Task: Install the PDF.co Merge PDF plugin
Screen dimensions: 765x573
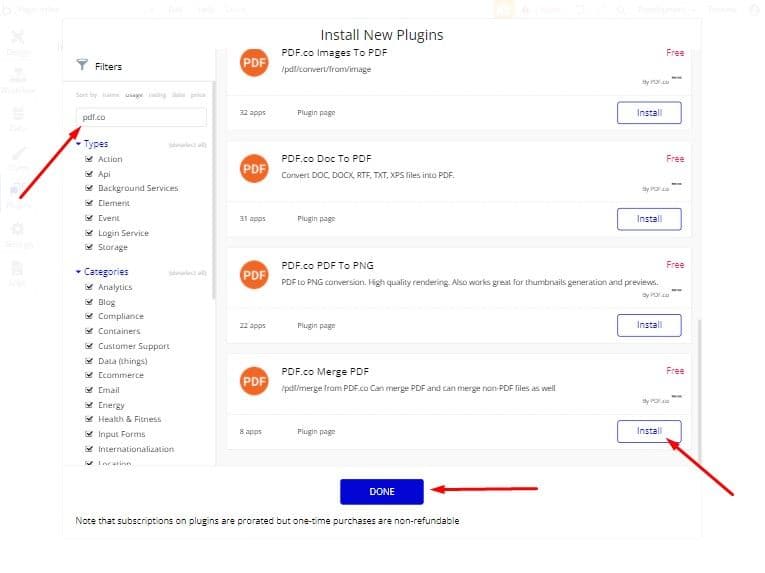Action: coord(649,431)
